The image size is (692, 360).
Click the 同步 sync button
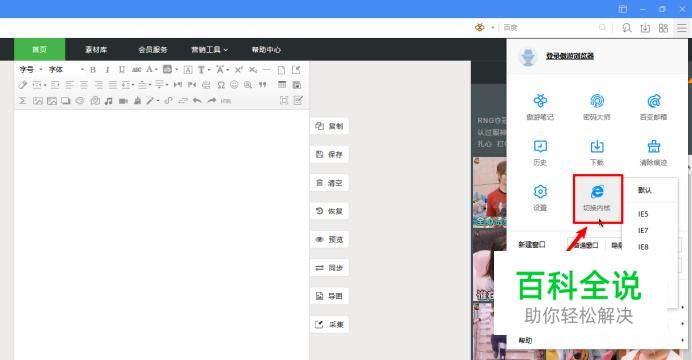[329, 268]
